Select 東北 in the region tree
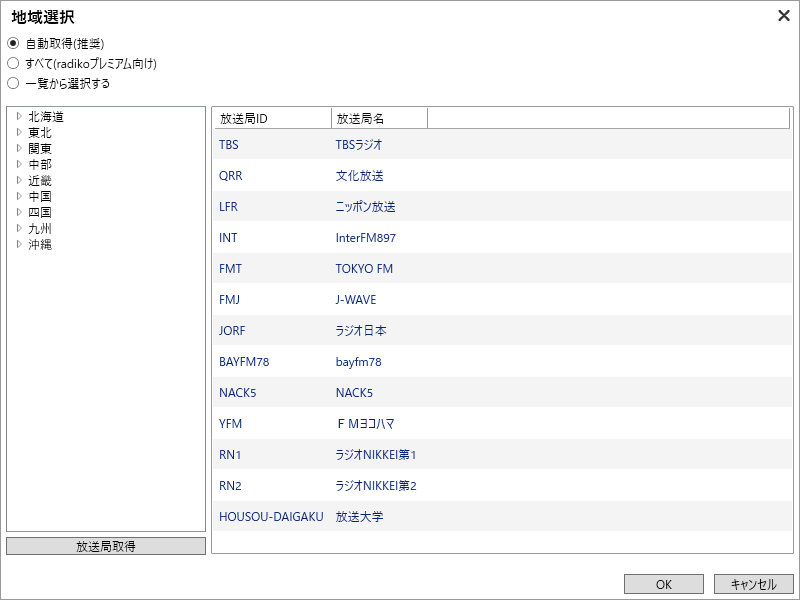 [x=40, y=133]
